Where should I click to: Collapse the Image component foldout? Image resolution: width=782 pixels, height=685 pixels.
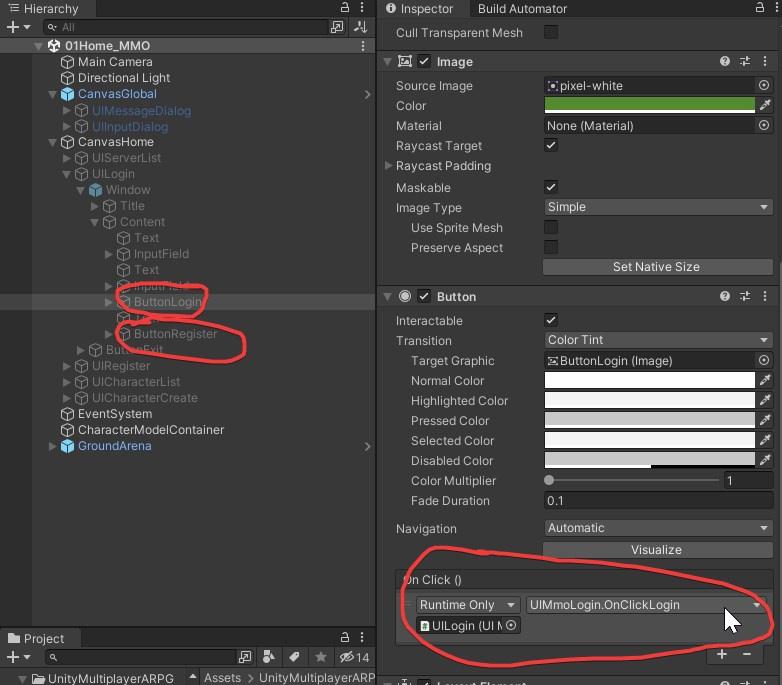tap(388, 61)
